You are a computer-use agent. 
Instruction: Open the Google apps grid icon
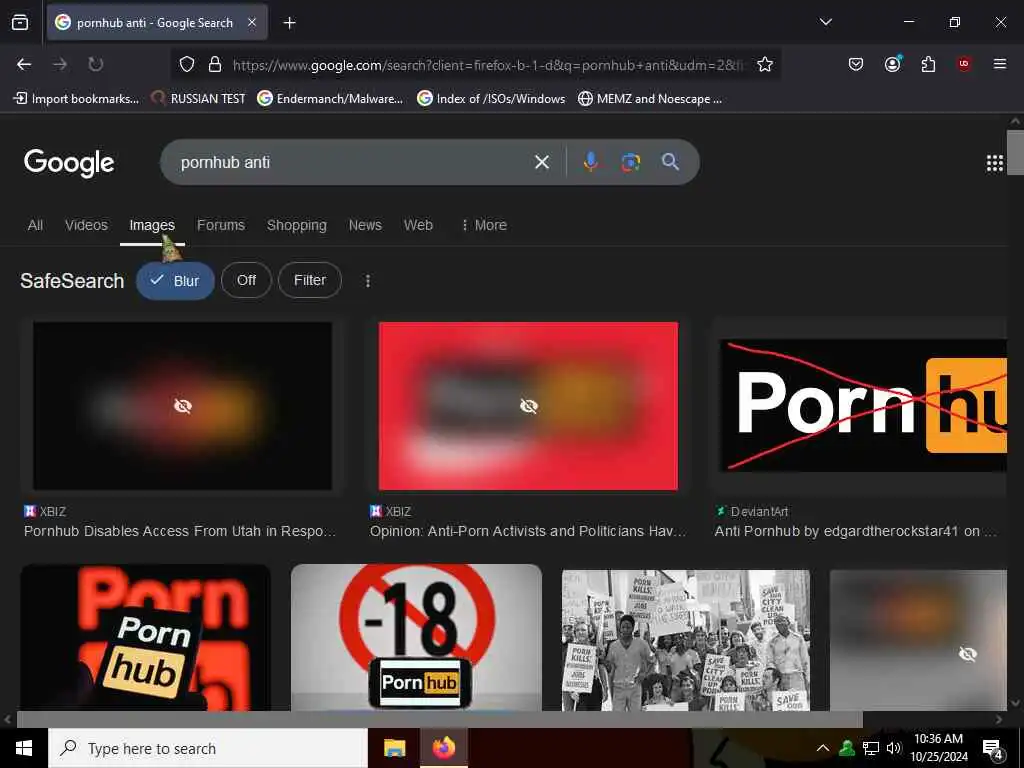click(x=994, y=163)
